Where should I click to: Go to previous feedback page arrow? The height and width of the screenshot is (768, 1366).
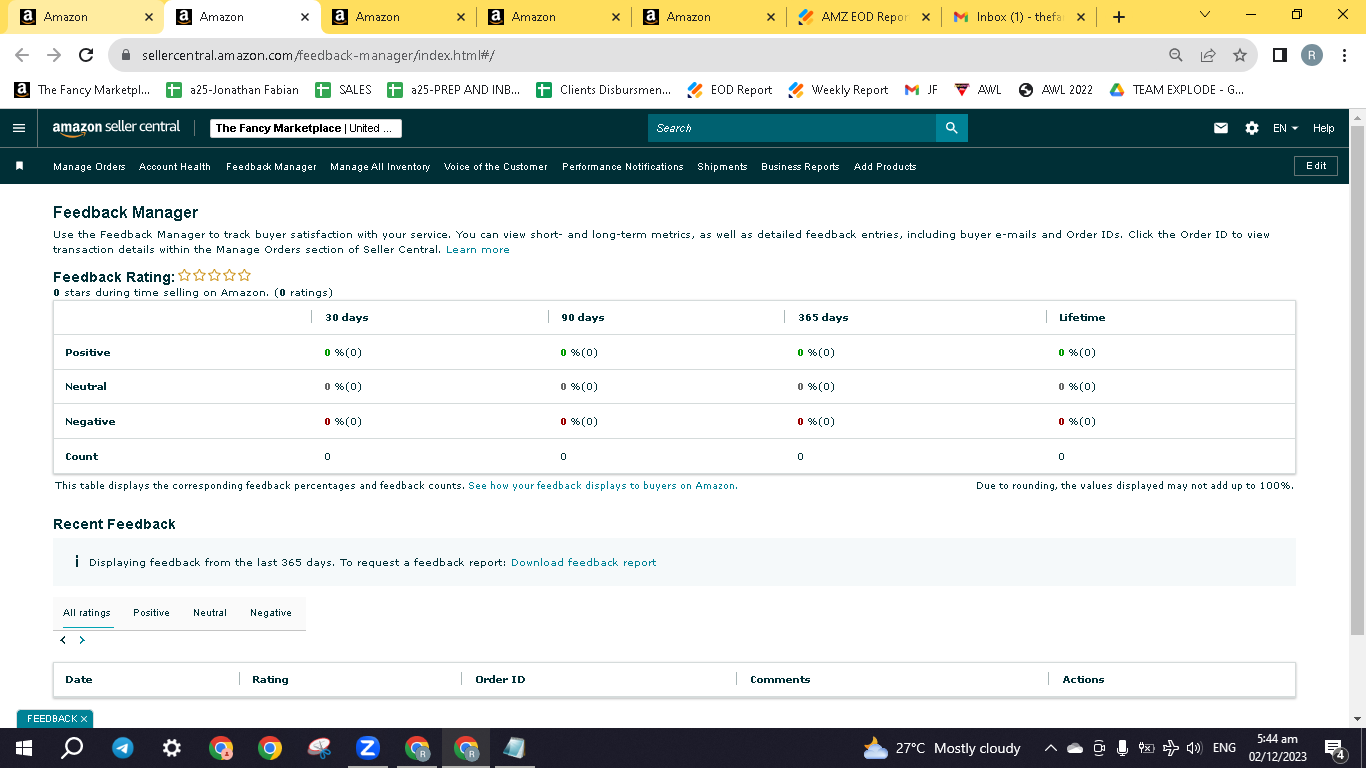pos(63,640)
